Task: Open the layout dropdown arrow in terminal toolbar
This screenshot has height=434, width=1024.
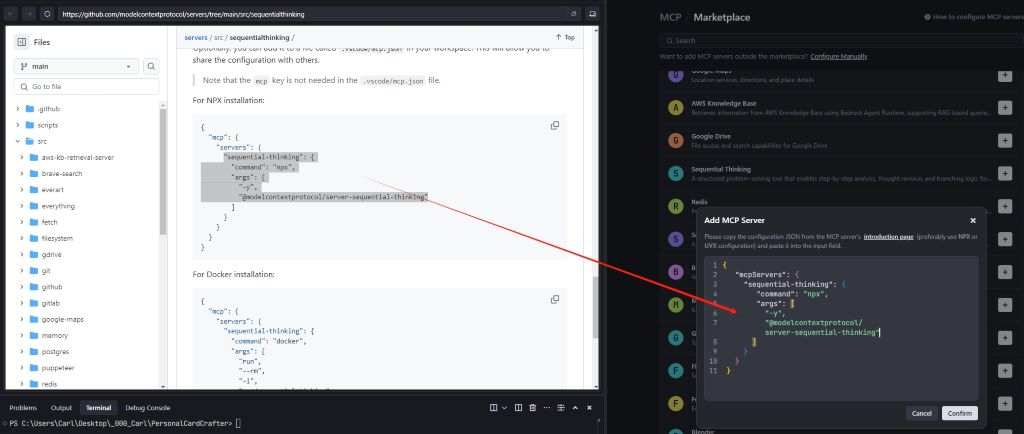Action: tap(504, 408)
